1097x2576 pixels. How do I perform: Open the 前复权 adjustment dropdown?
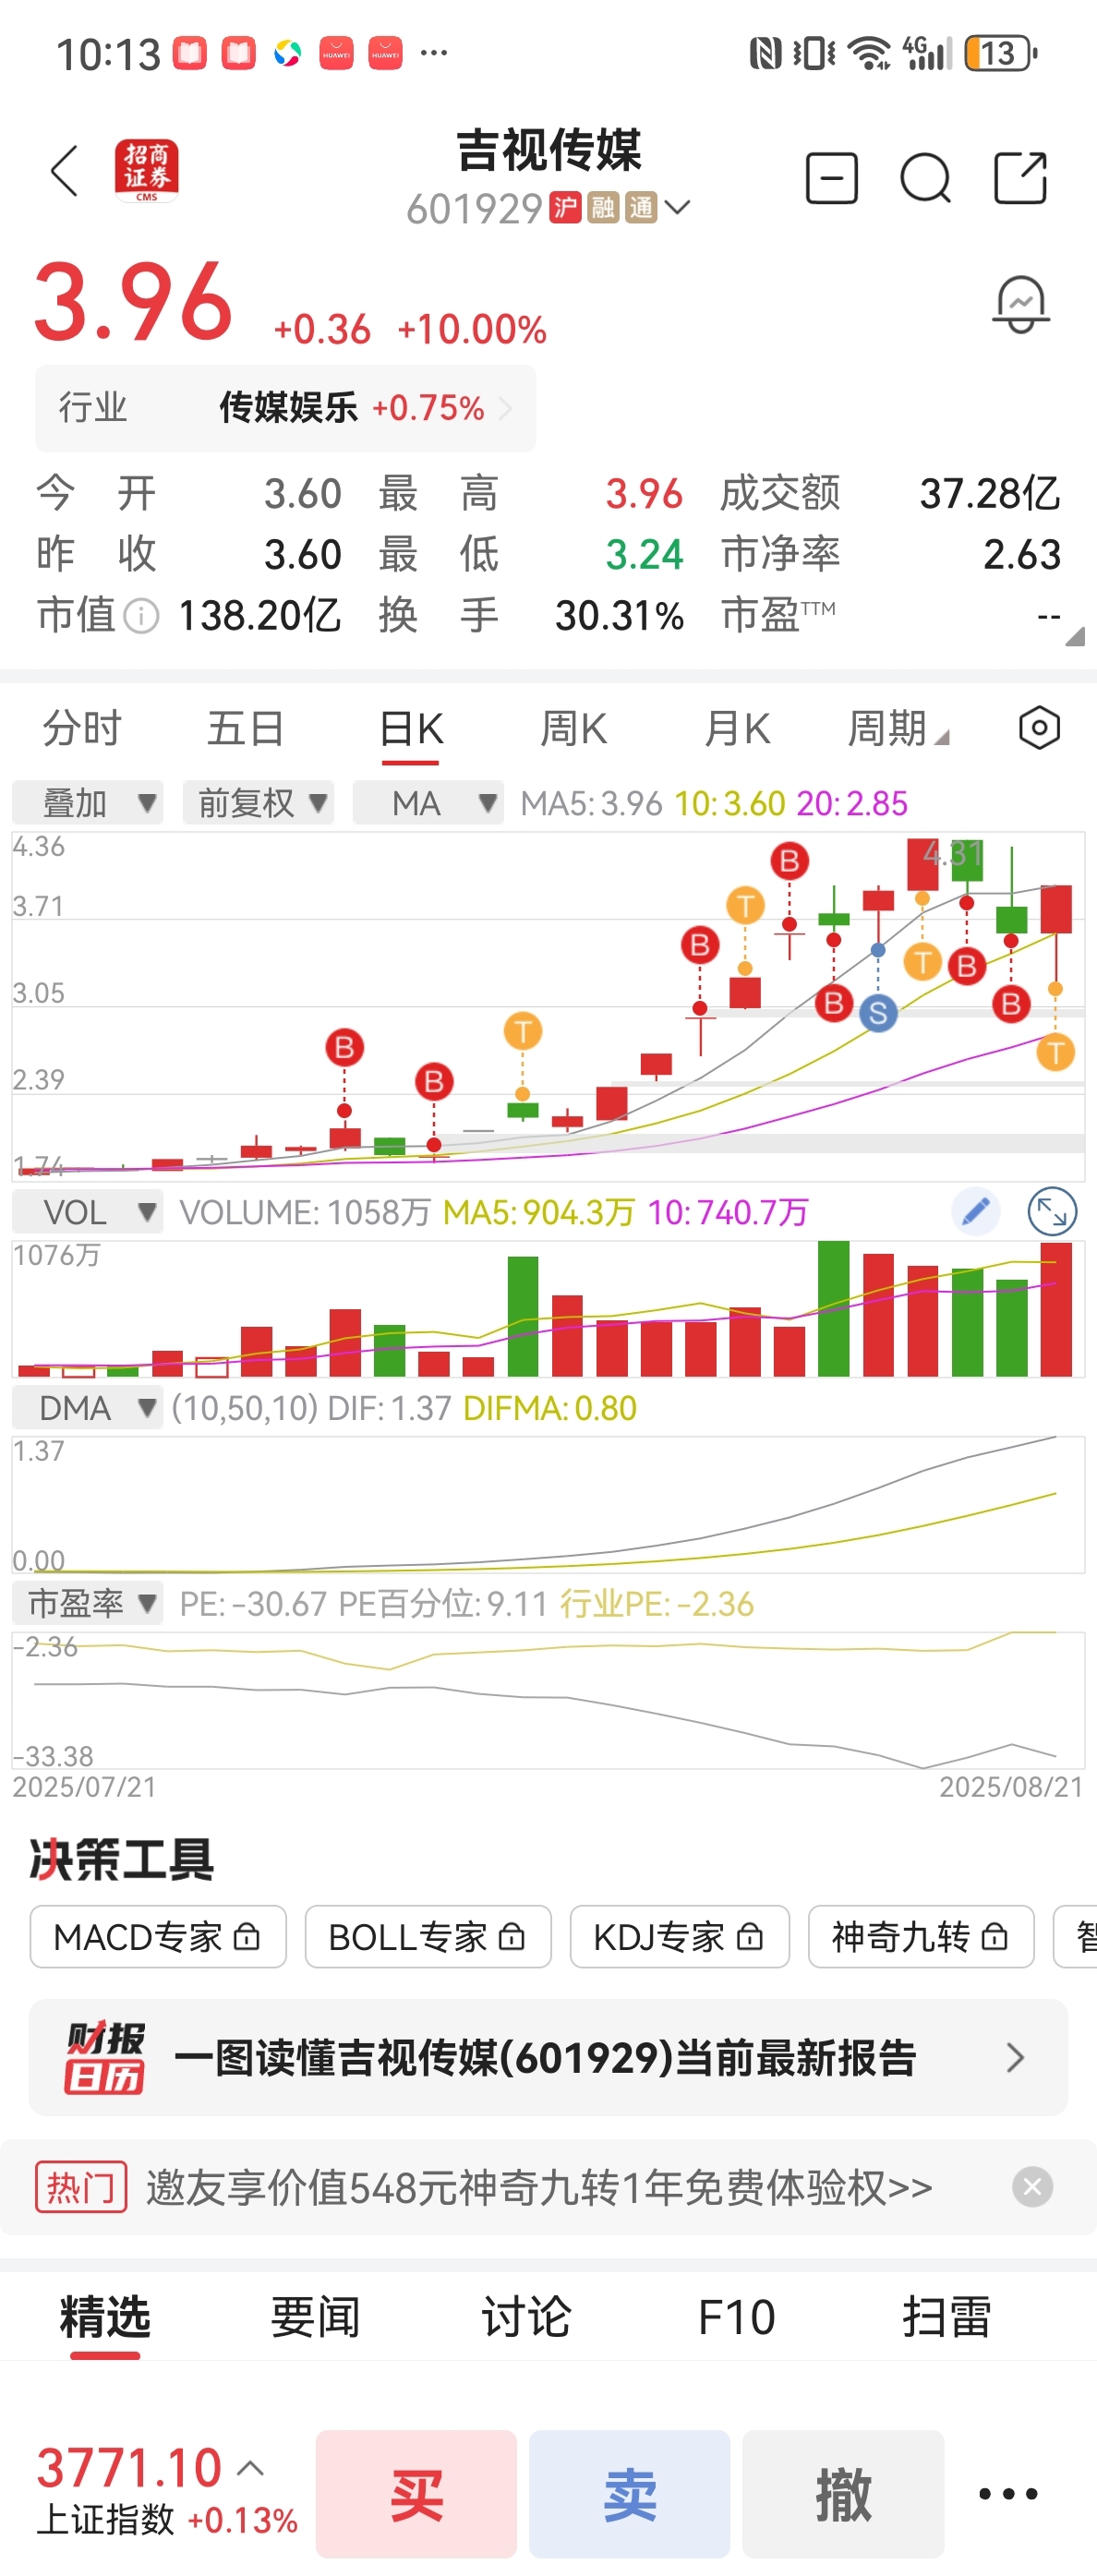point(258,802)
